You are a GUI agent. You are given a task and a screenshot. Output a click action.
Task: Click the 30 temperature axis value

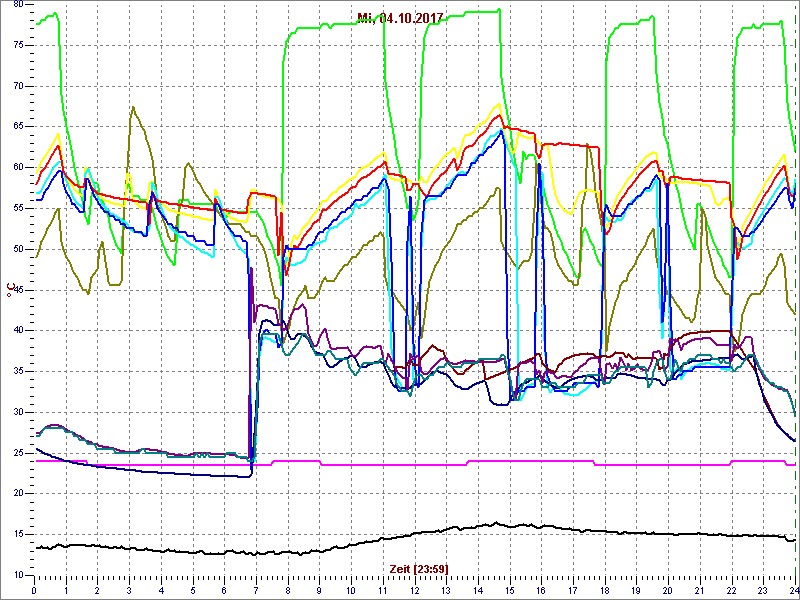point(18,412)
